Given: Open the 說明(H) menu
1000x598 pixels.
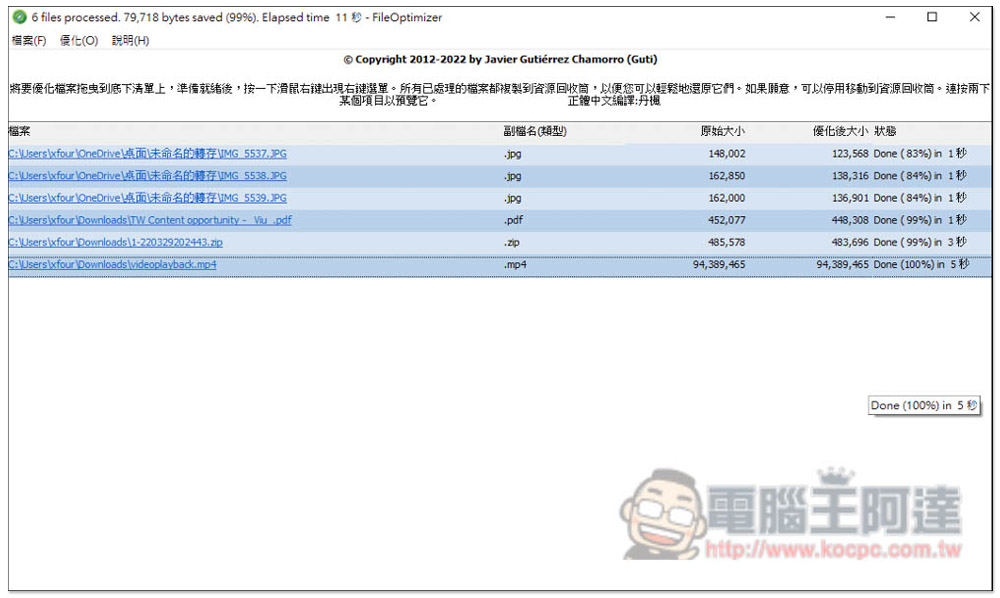Looking at the screenshot, I should (130, 41).
